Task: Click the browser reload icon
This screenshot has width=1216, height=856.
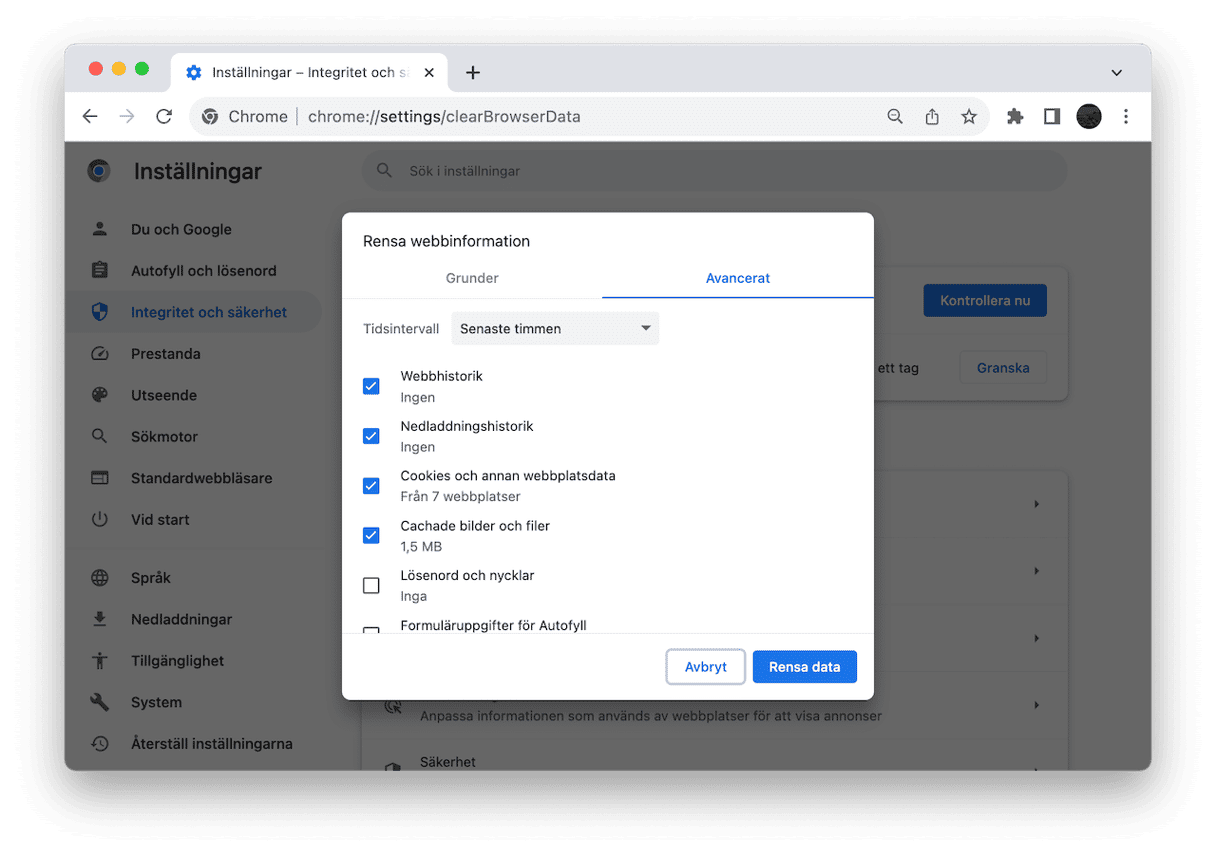Action: [164, 117]
